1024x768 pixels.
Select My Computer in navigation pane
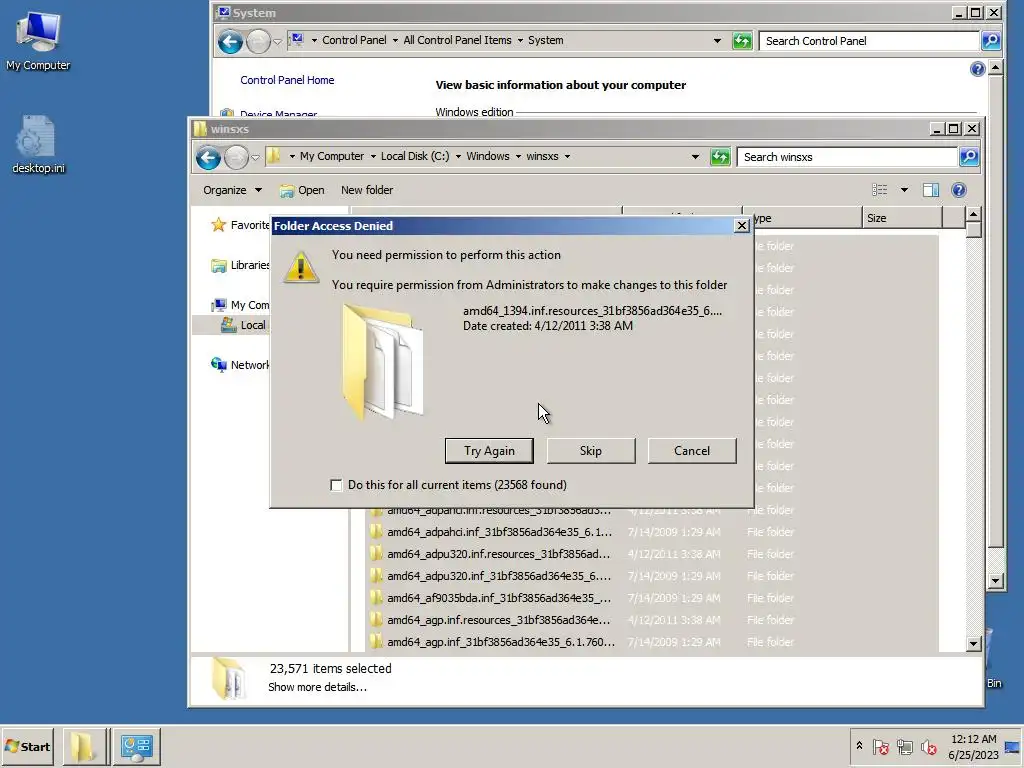click(x=240, y=305)
